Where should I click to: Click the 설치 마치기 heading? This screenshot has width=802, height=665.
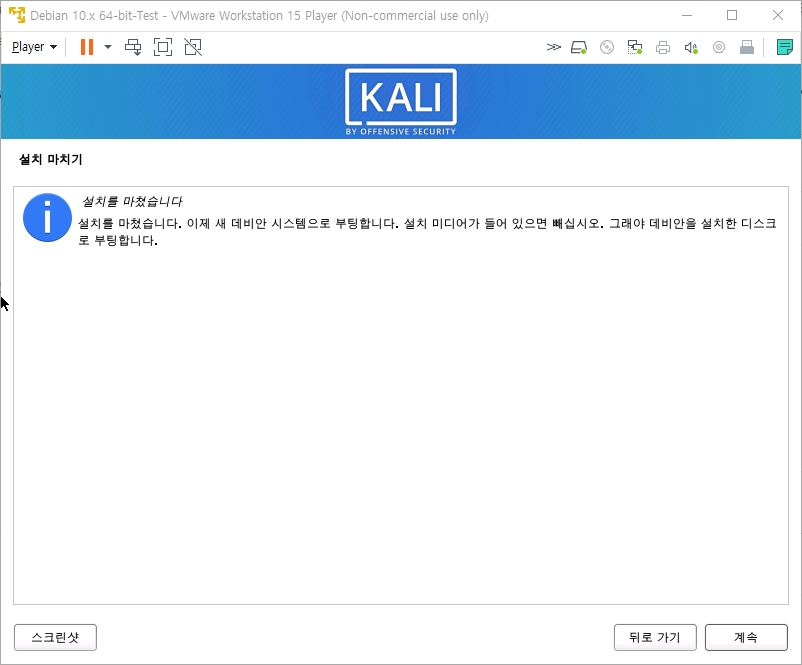click(51, 159)
